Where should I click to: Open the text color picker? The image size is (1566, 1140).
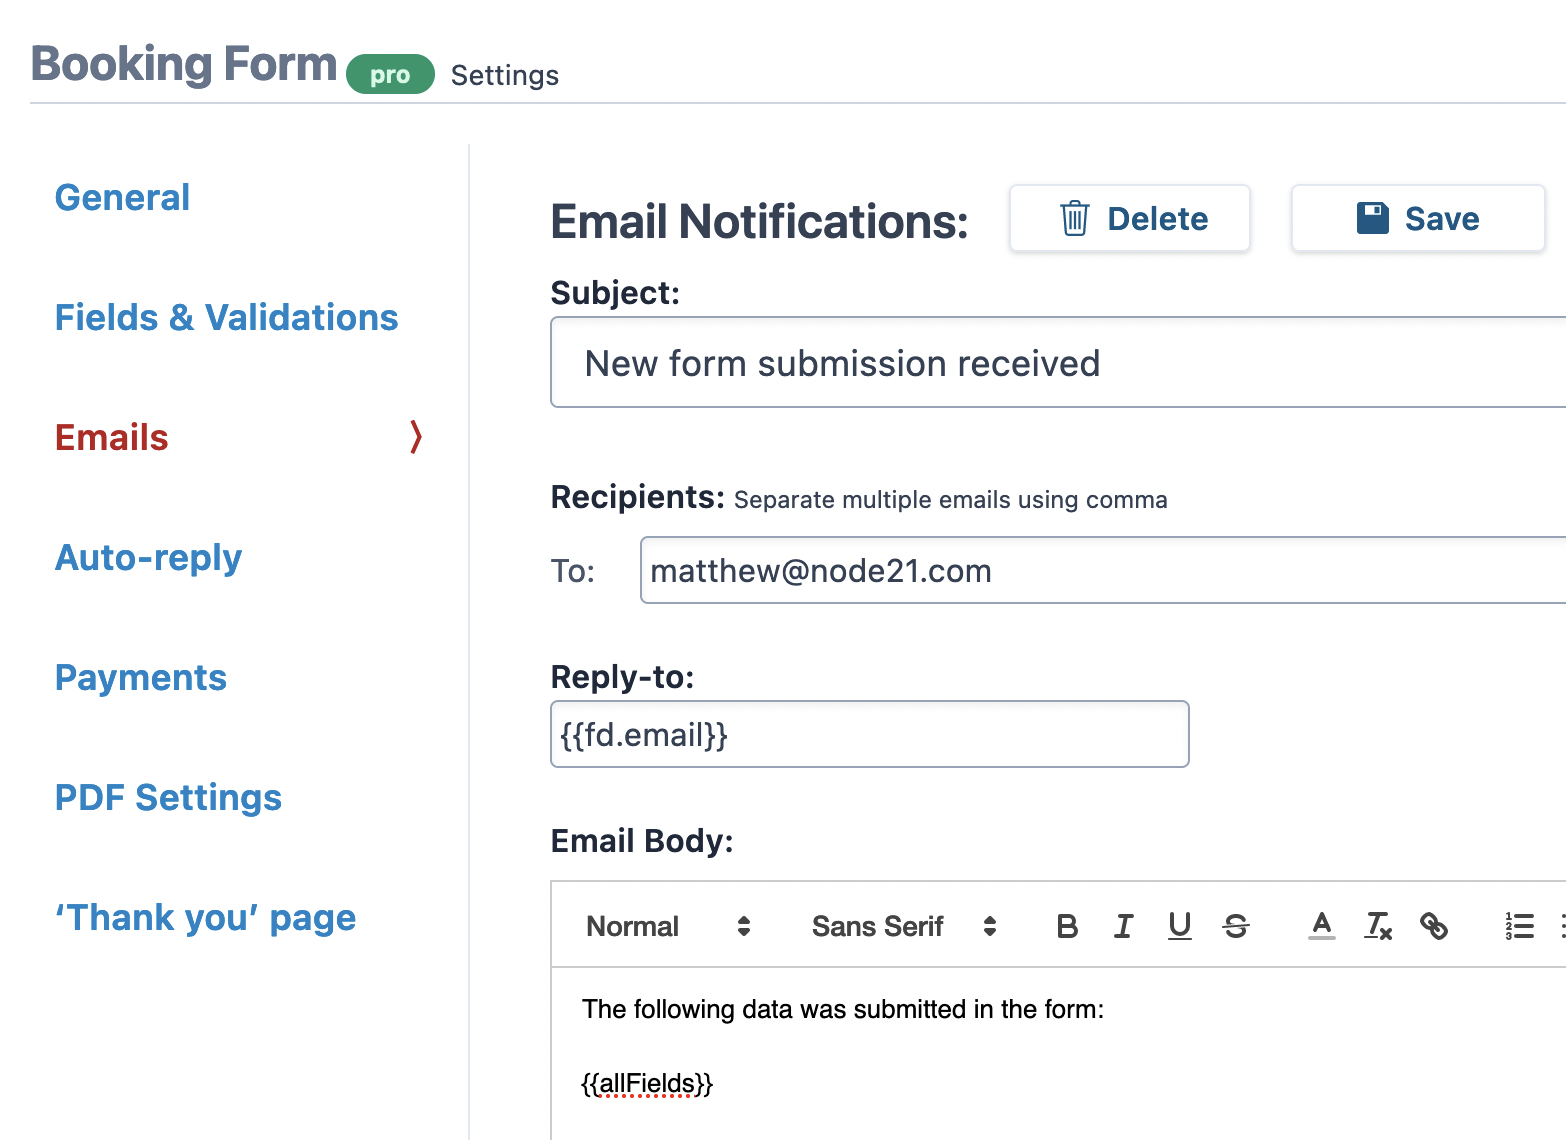(x=1322, y=927)
